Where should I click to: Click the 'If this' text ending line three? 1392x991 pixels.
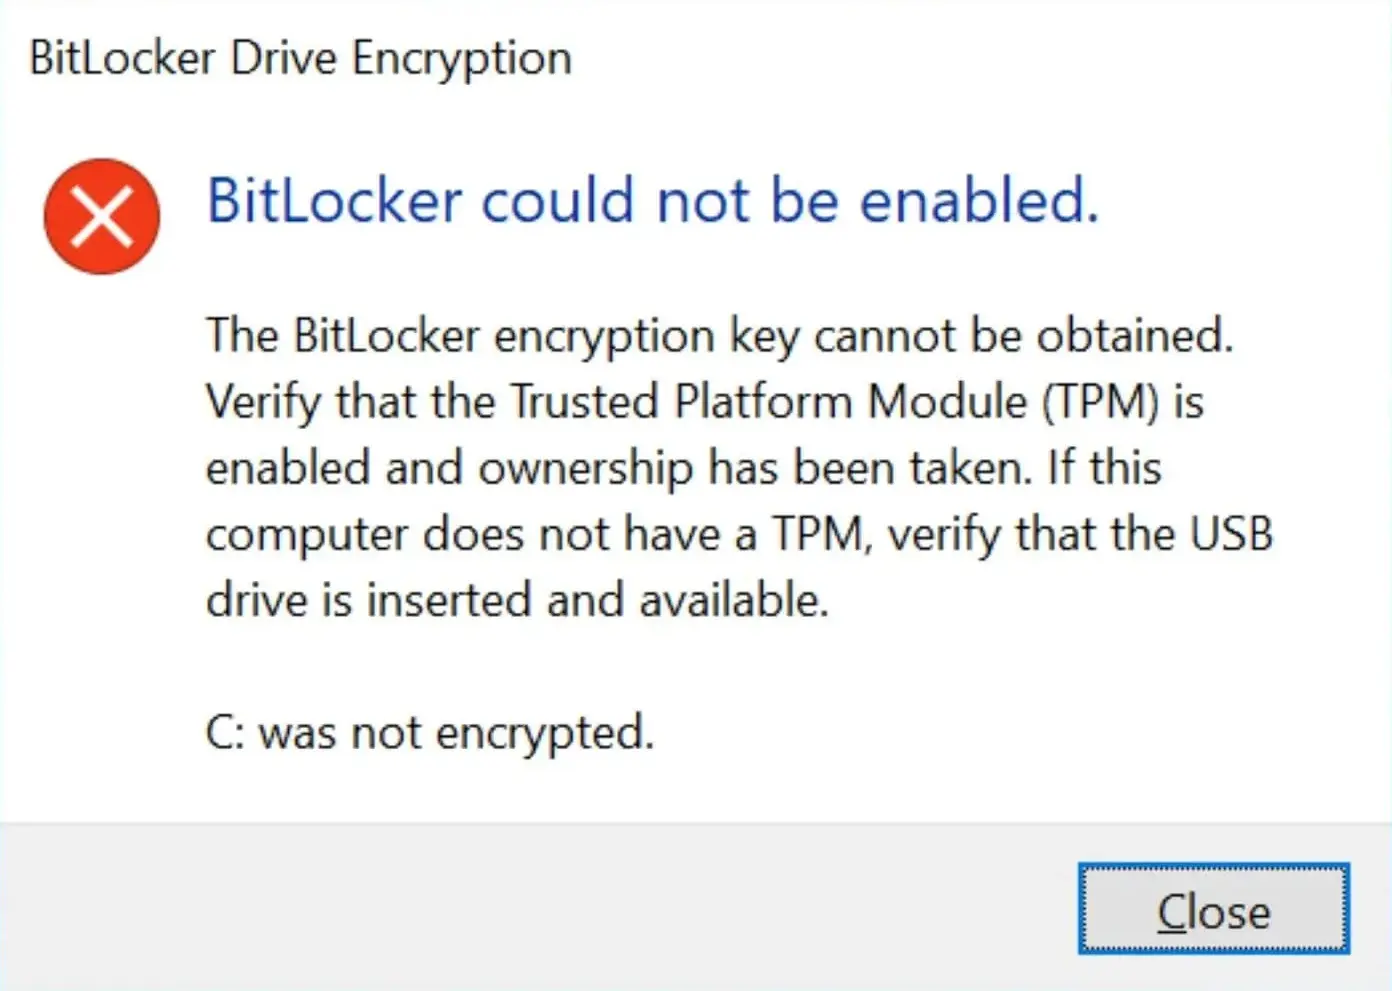click(x=1104, y=468)
